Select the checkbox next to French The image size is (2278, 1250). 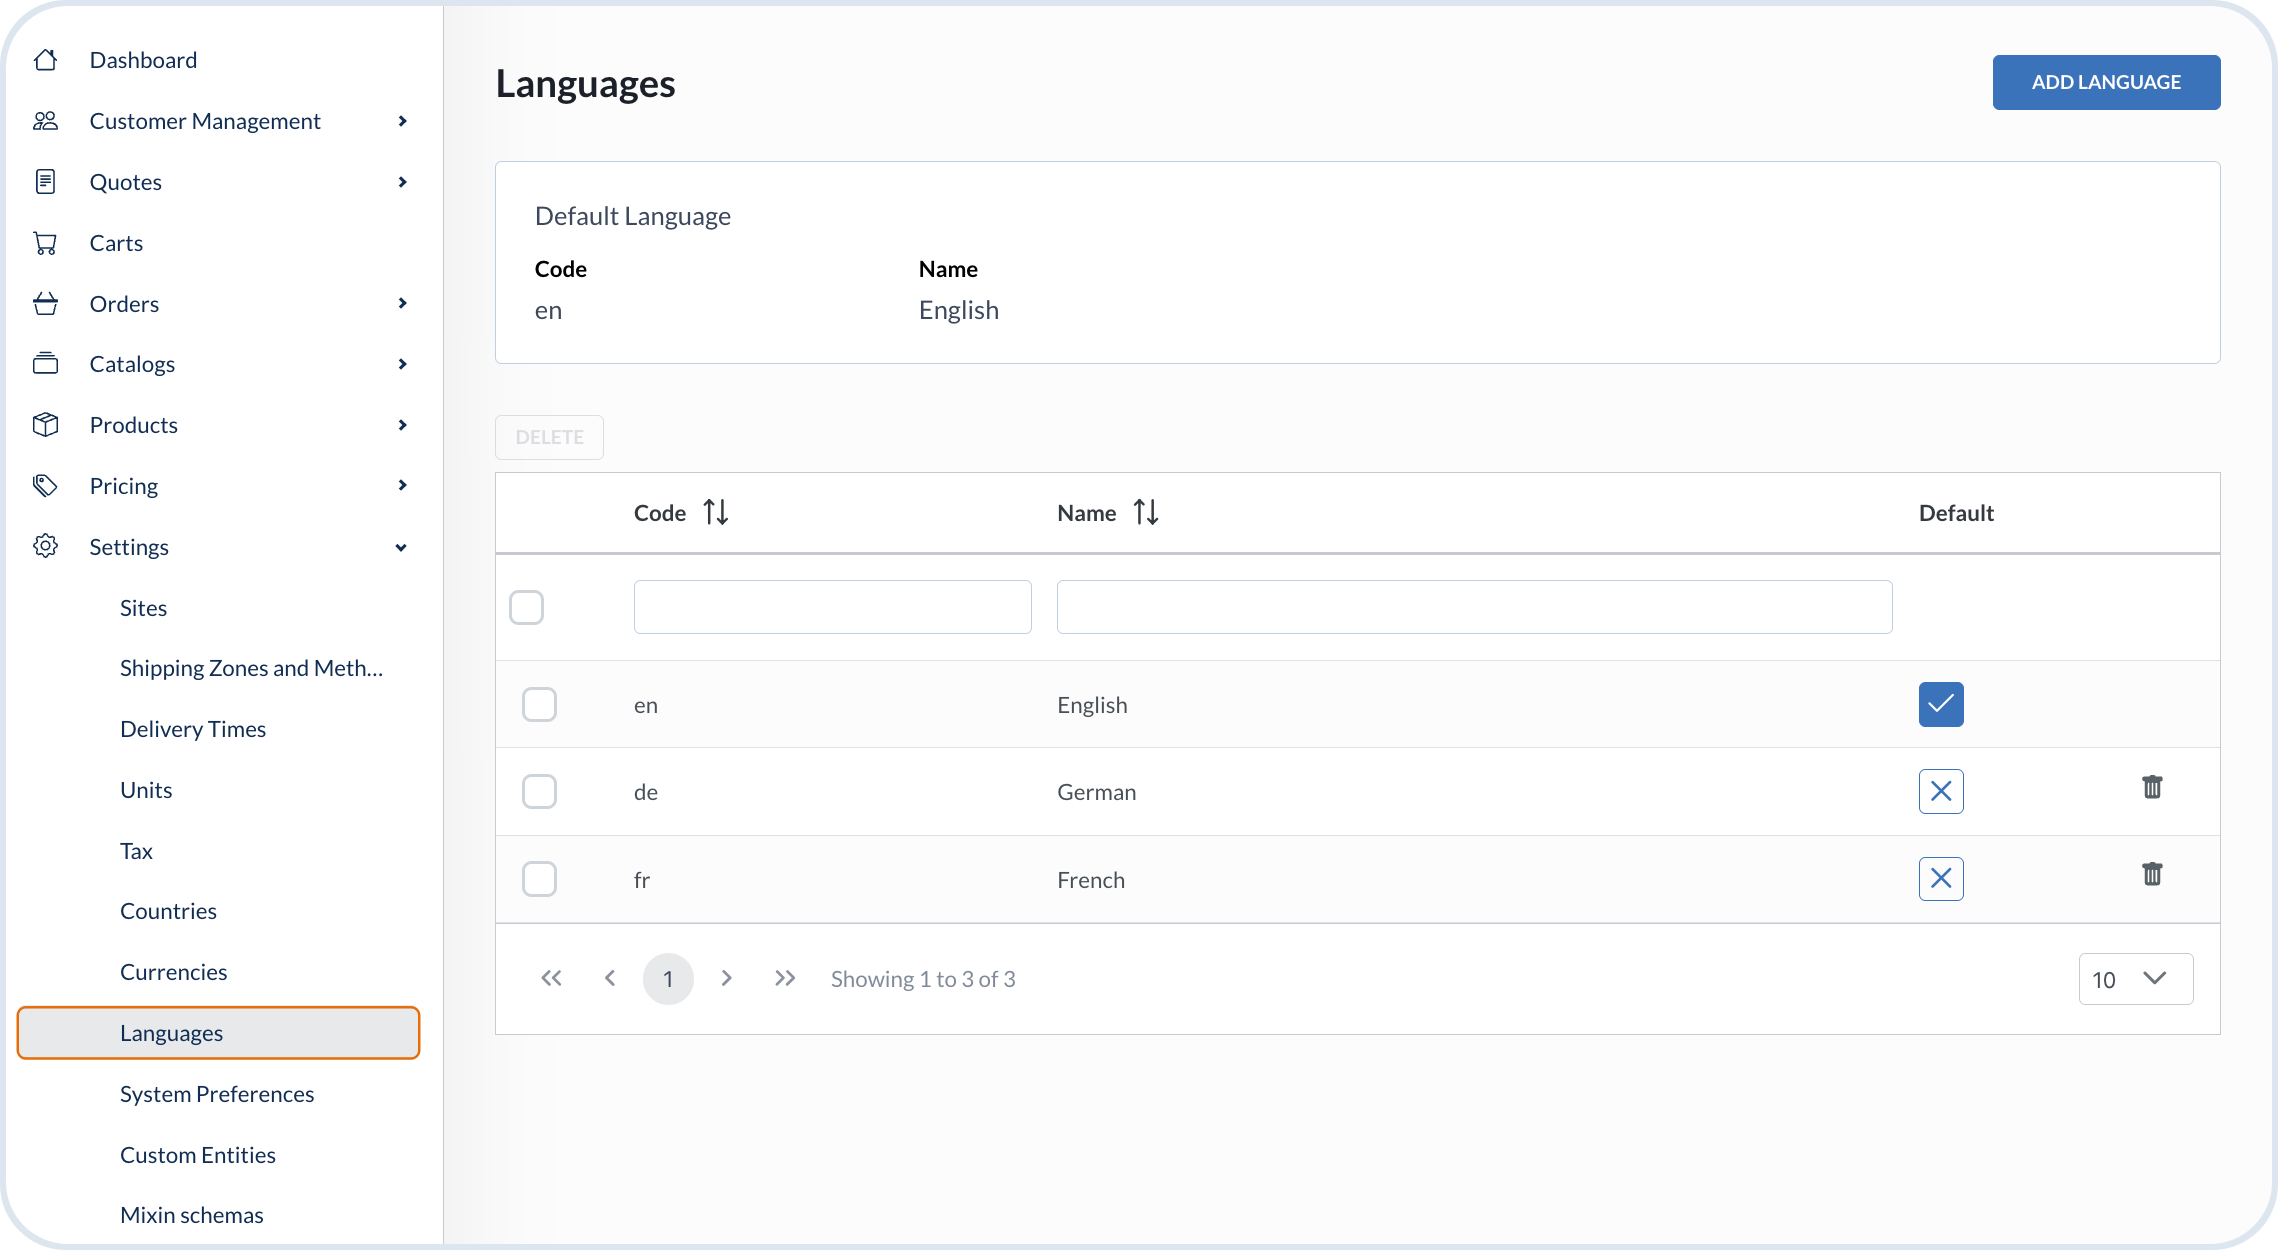tap(539, 878)
